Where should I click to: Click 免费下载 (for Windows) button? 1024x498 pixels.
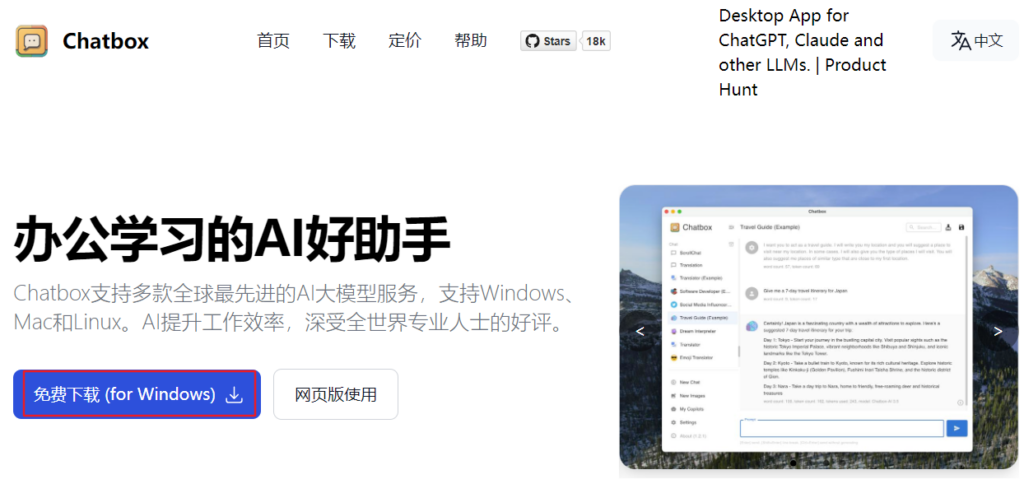tap(137, 394)
